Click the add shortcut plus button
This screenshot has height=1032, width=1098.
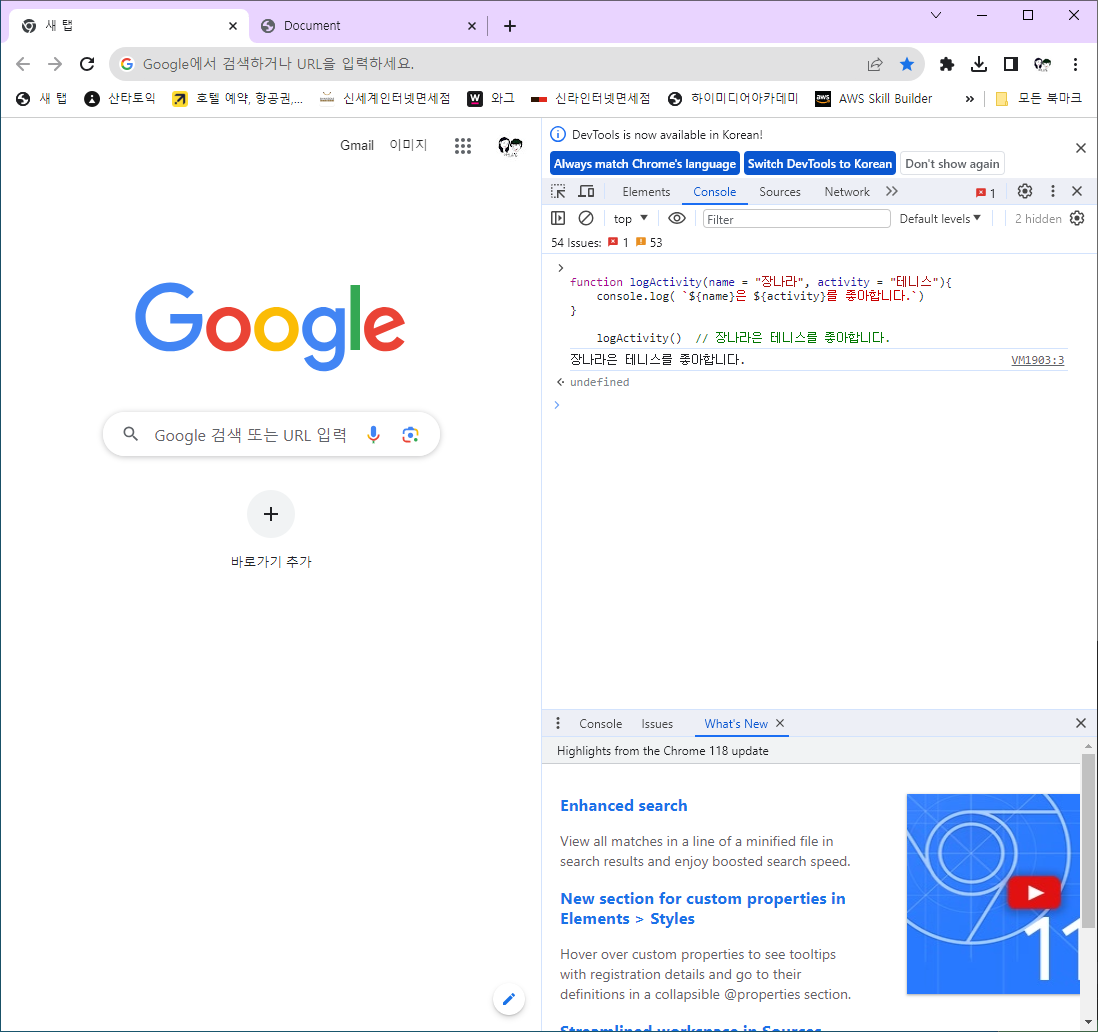[271, 514]
